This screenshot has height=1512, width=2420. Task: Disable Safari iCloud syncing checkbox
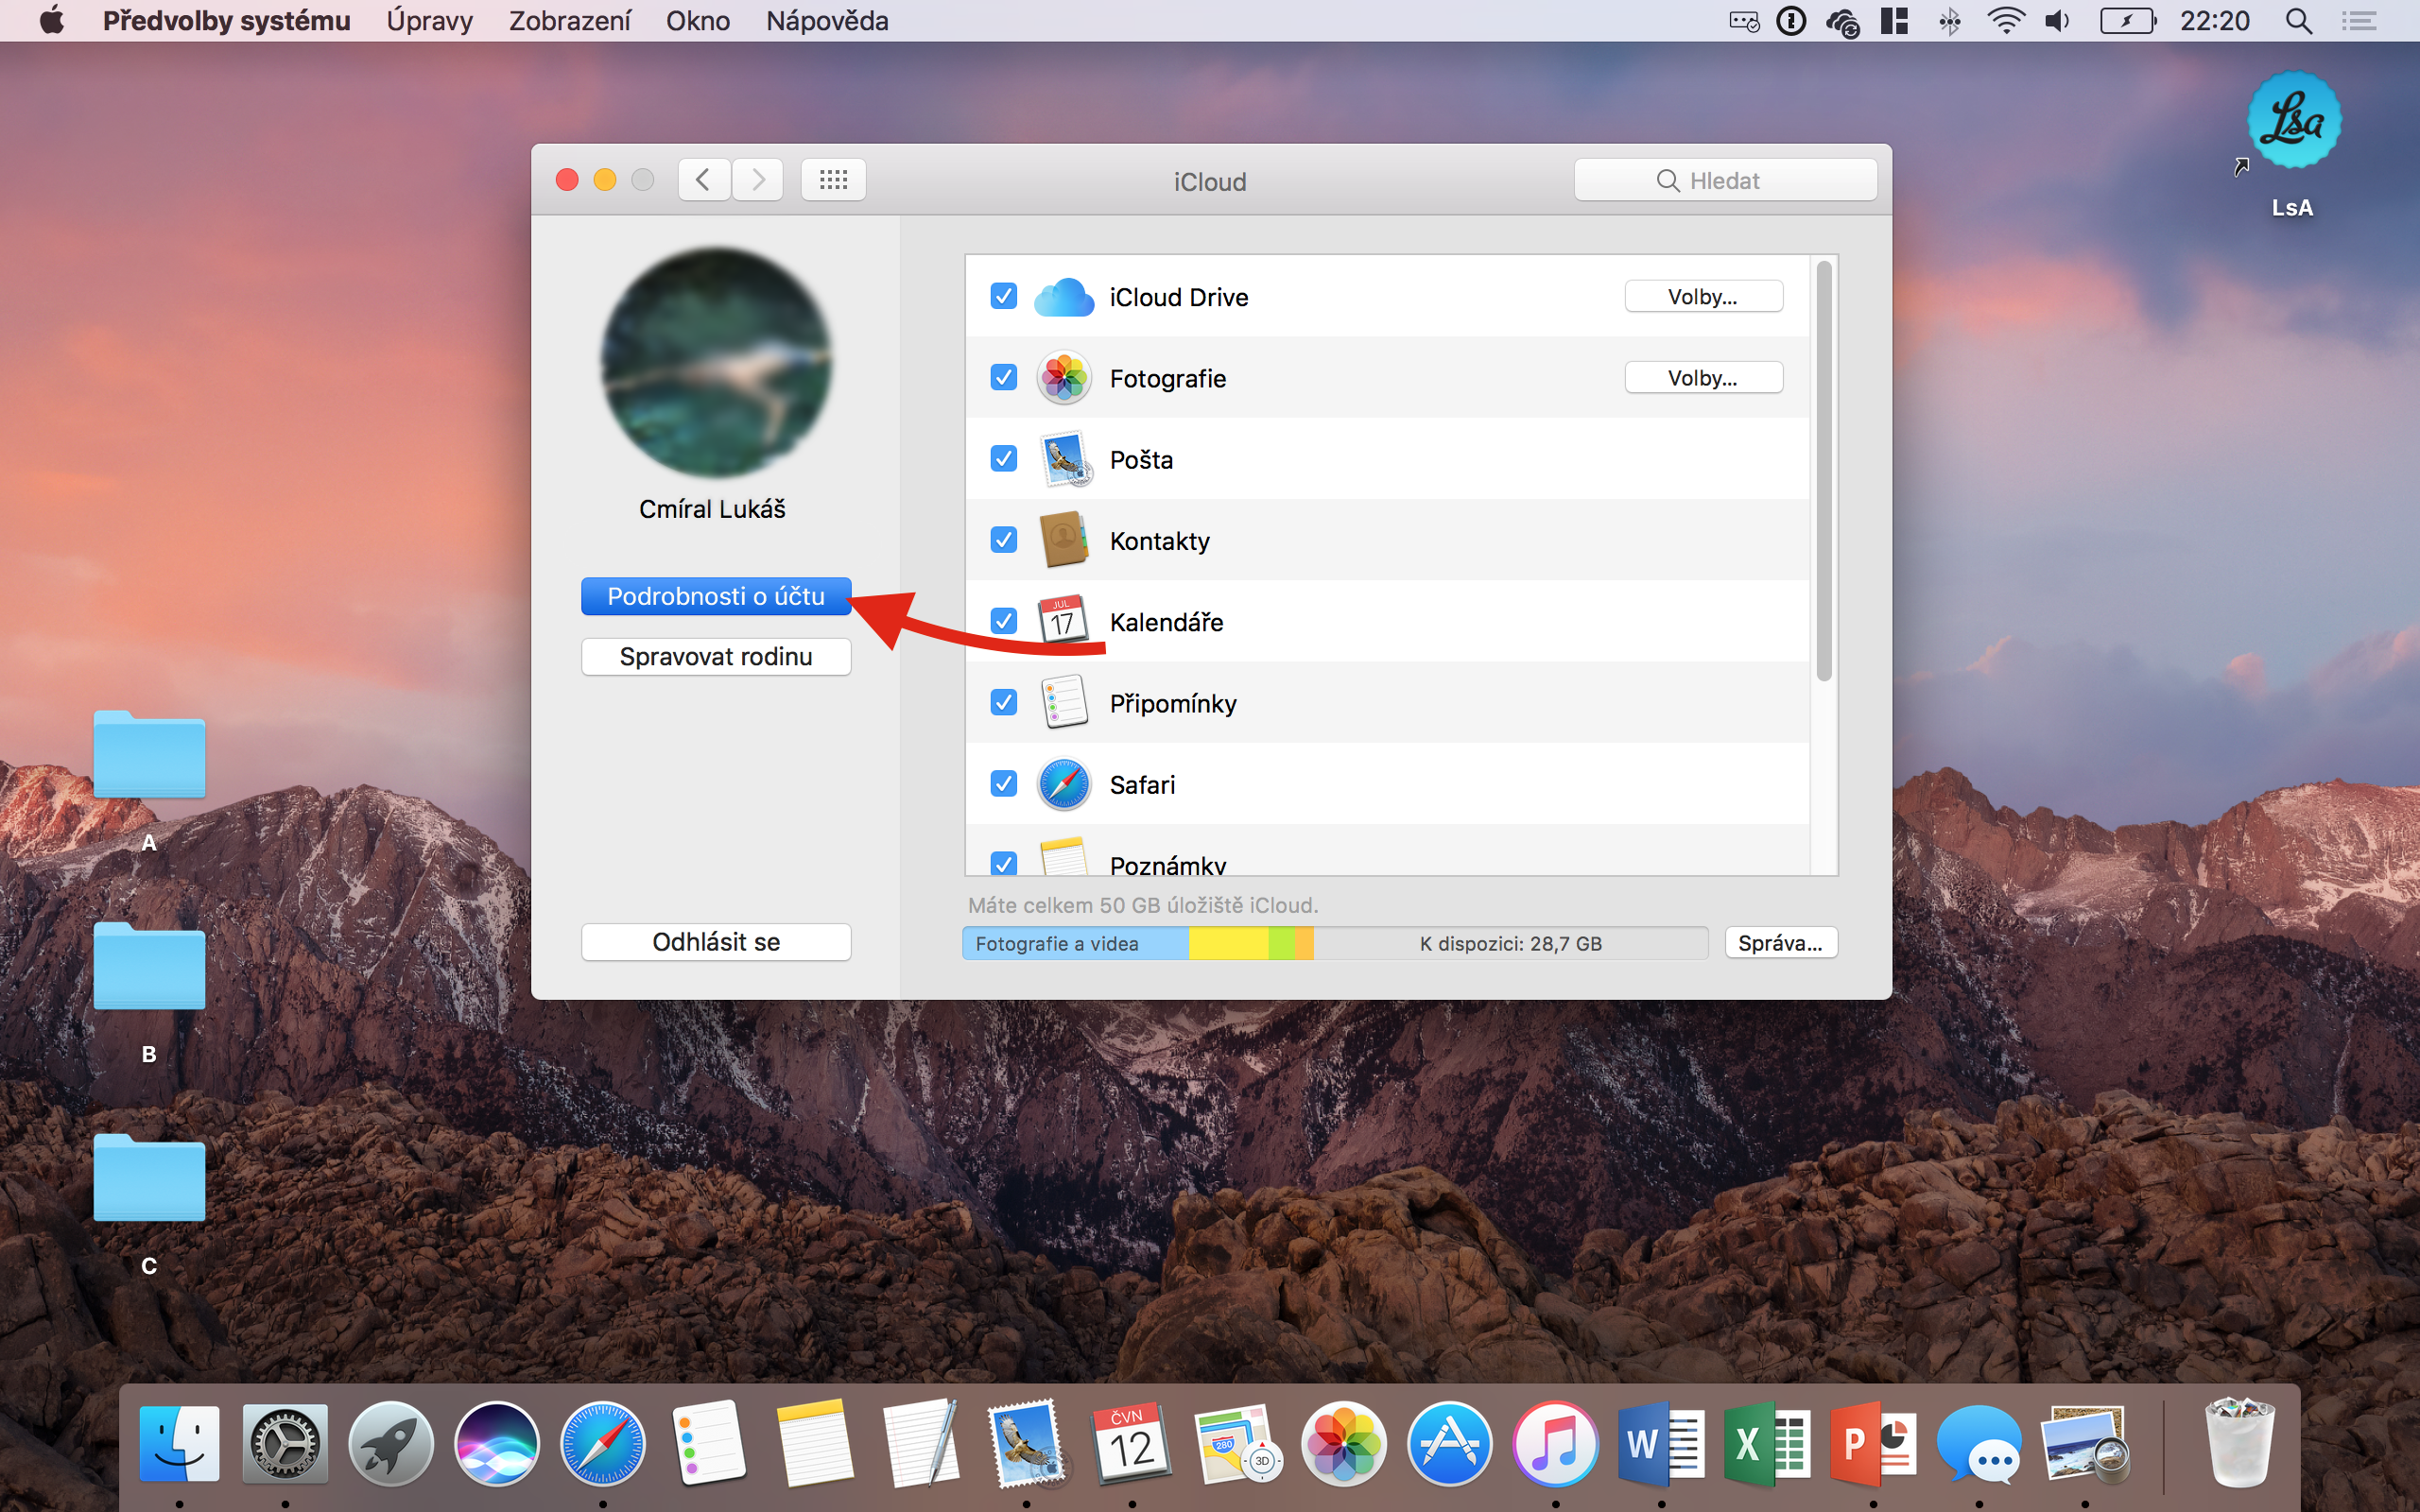point(1003,783)
